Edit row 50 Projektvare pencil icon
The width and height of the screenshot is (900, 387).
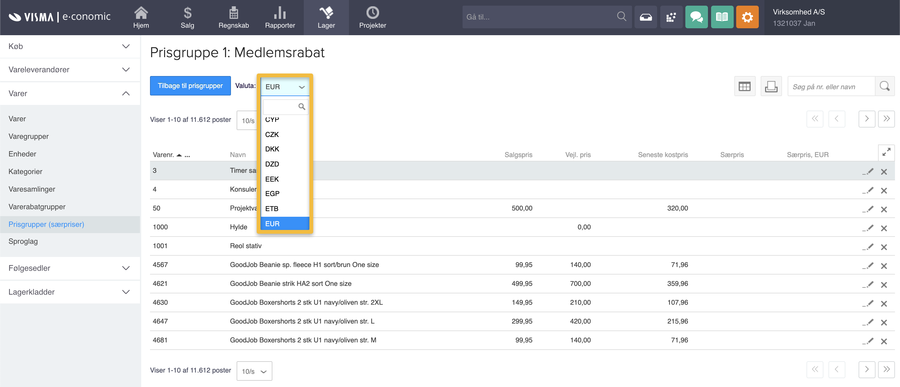coord(868,209)
